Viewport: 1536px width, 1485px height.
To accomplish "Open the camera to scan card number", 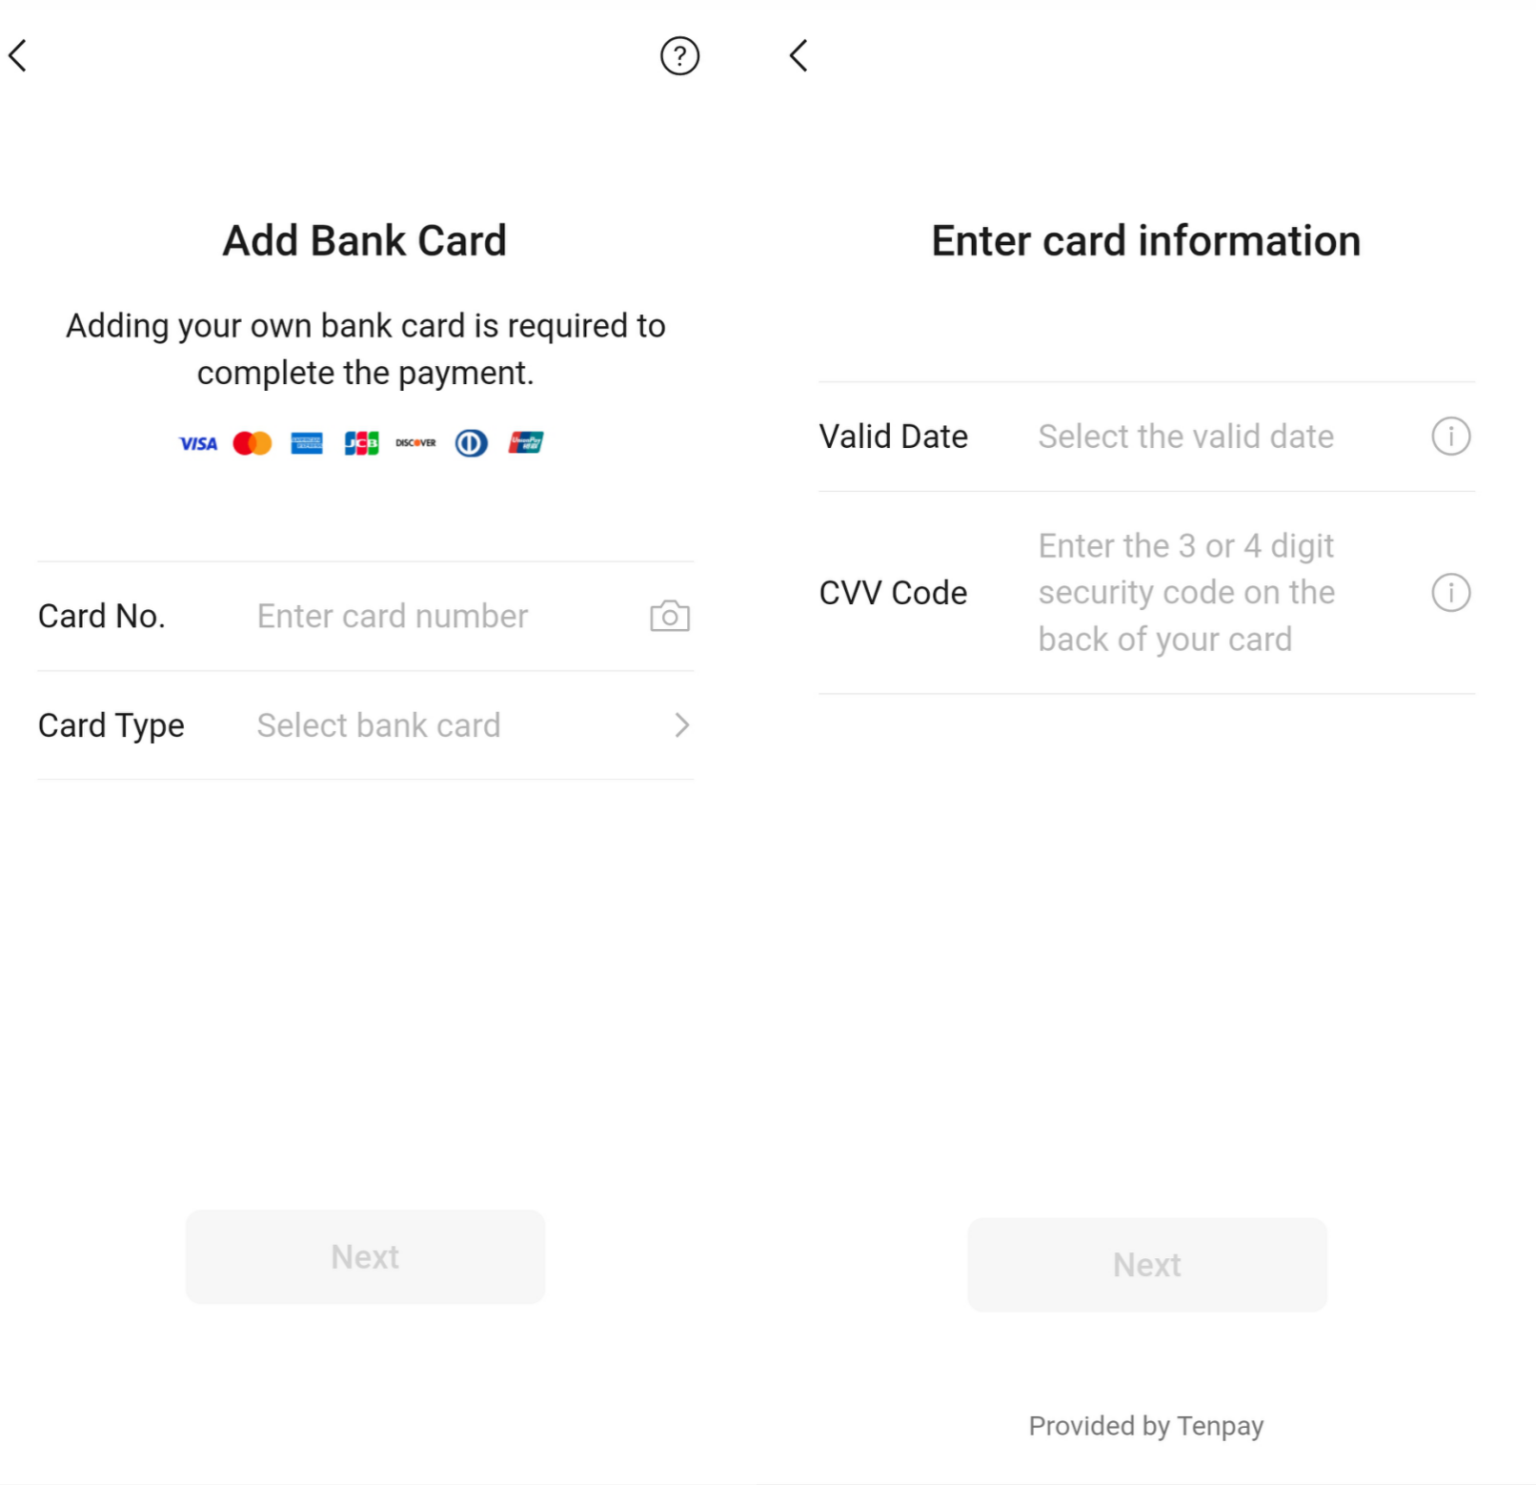I will point(668,615).
